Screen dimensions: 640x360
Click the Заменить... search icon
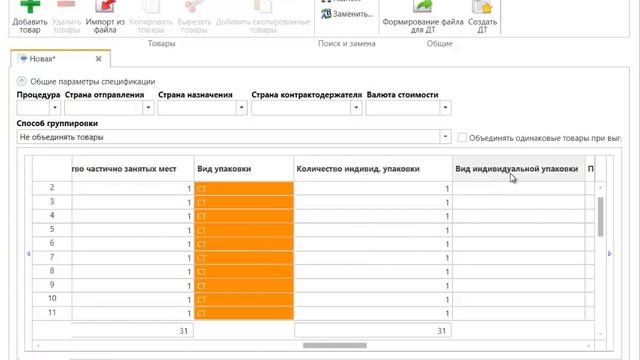click(326, 14)
